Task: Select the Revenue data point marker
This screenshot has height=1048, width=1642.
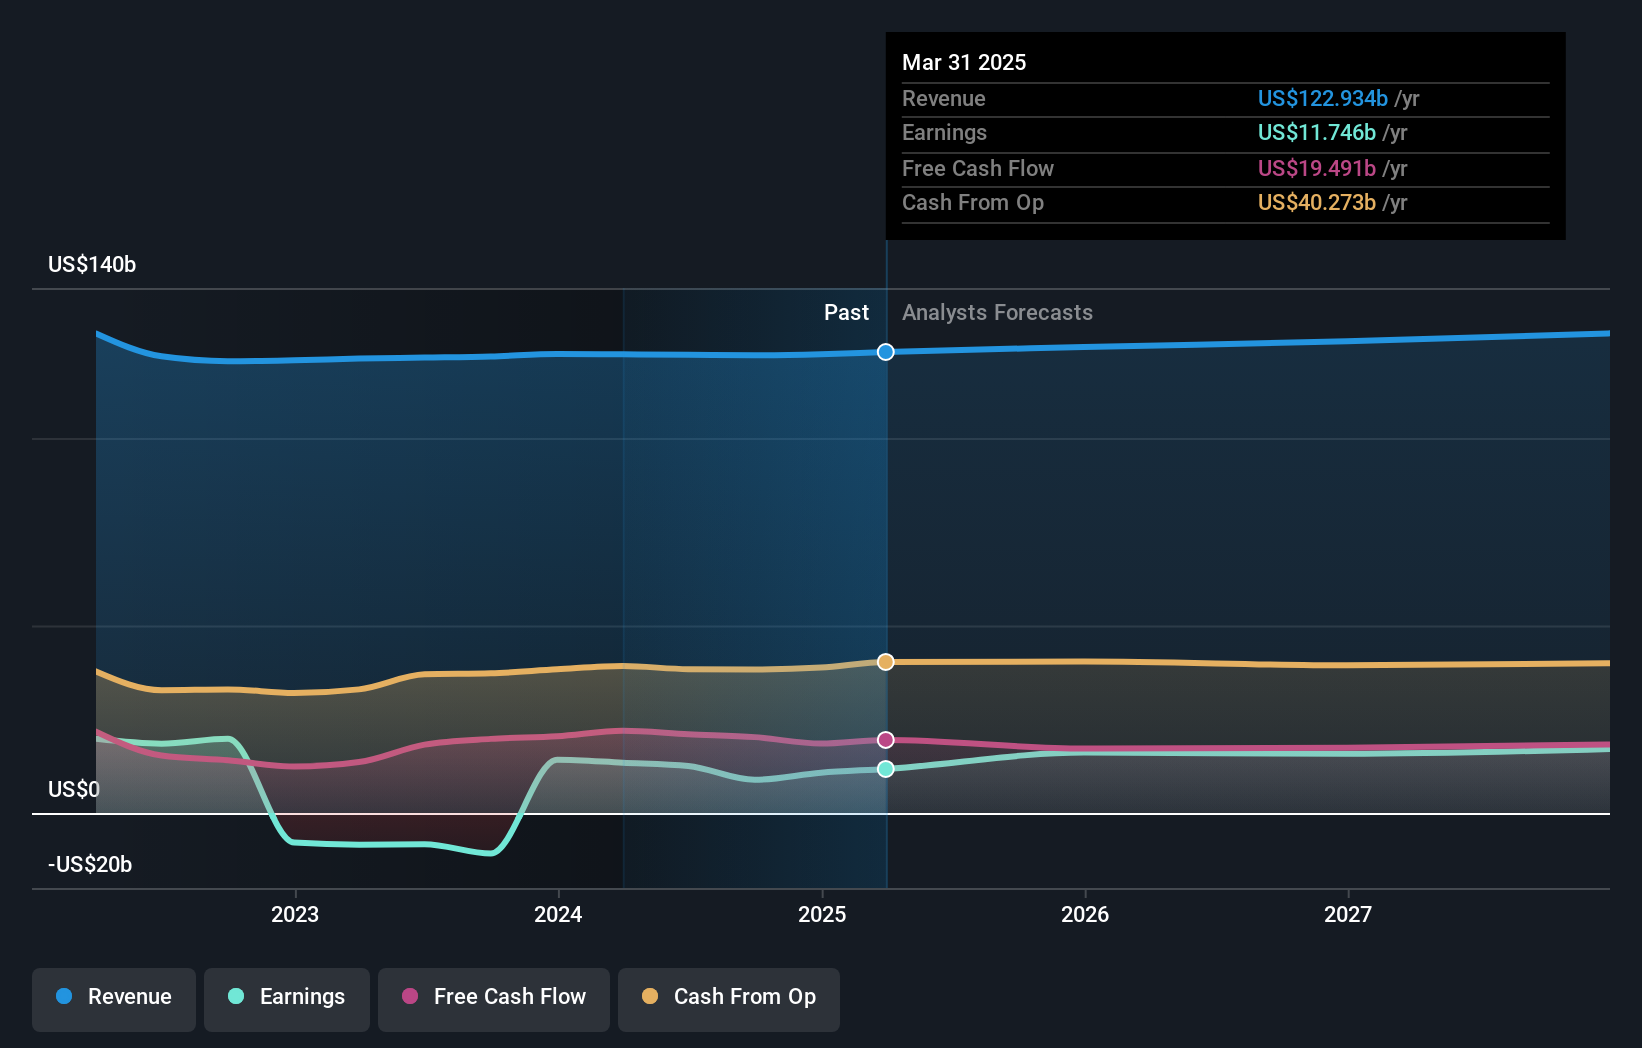Action: pyautogui.click(x=886, y=352)
